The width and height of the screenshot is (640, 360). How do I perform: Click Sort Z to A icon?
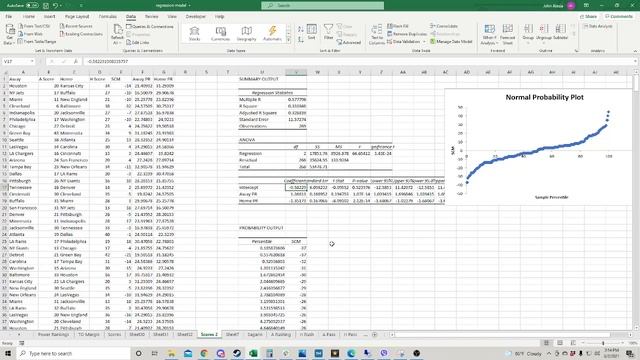pos(301,39)
